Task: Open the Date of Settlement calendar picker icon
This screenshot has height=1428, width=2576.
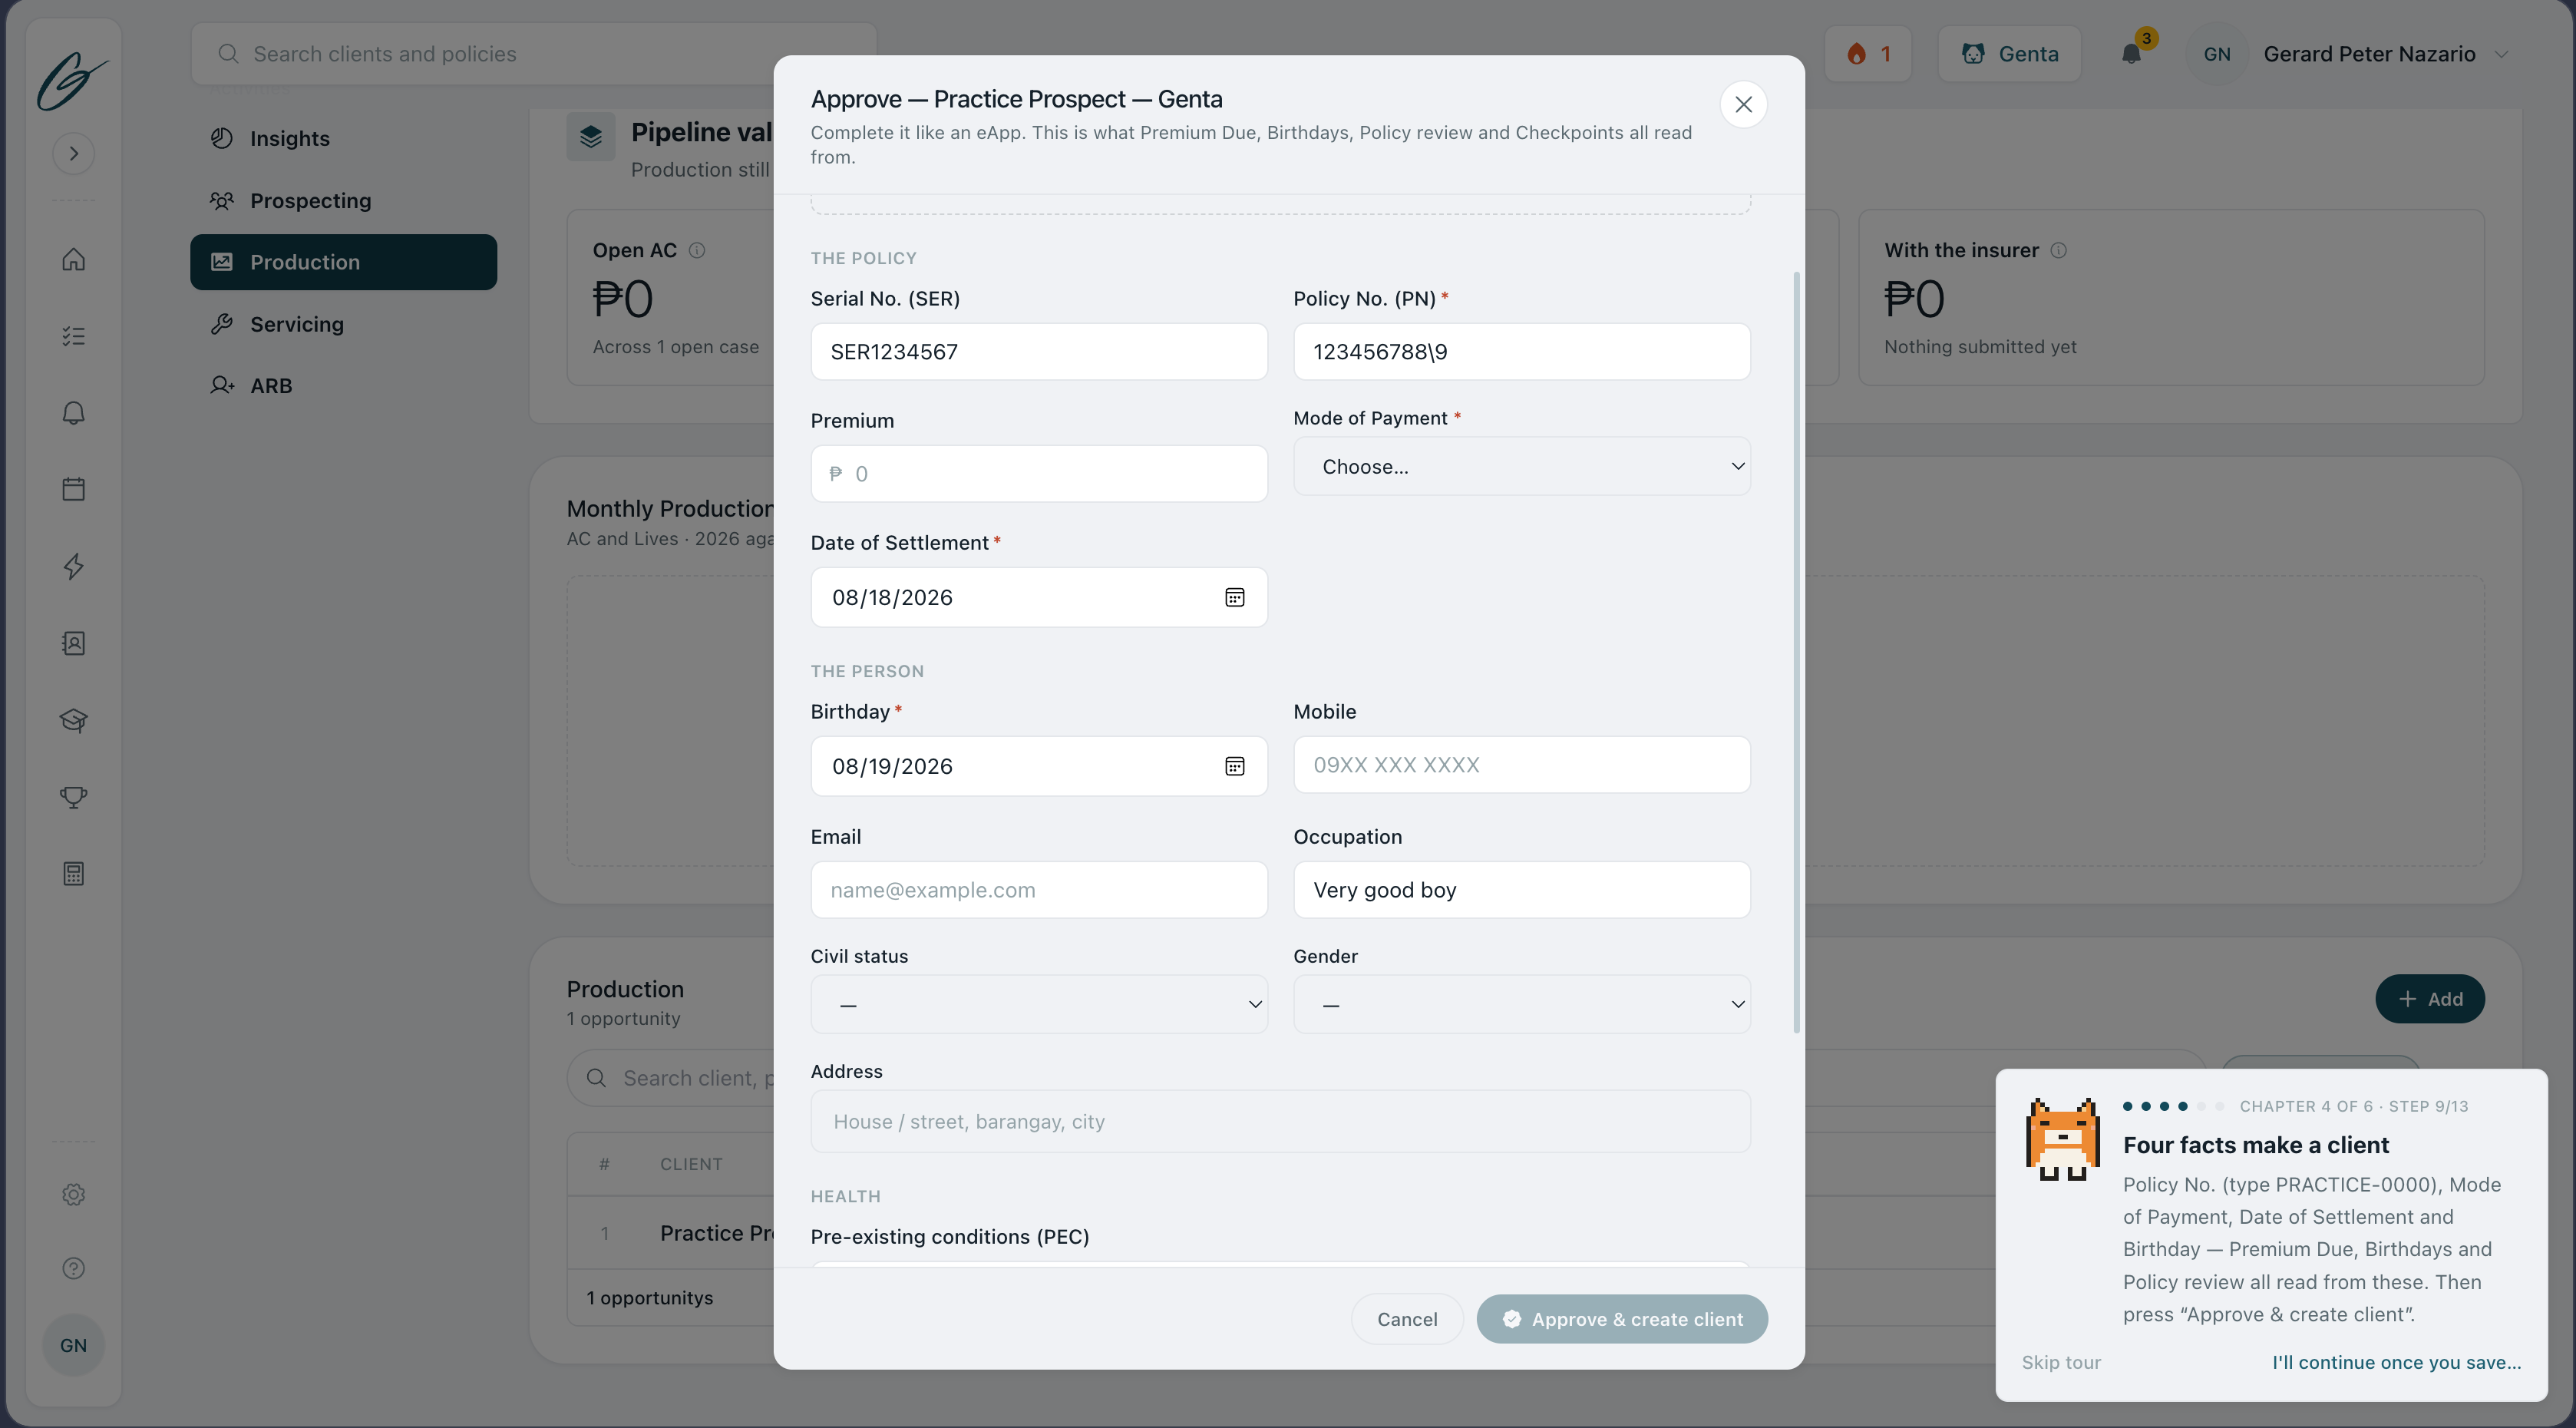Action: coord(1235,598)
